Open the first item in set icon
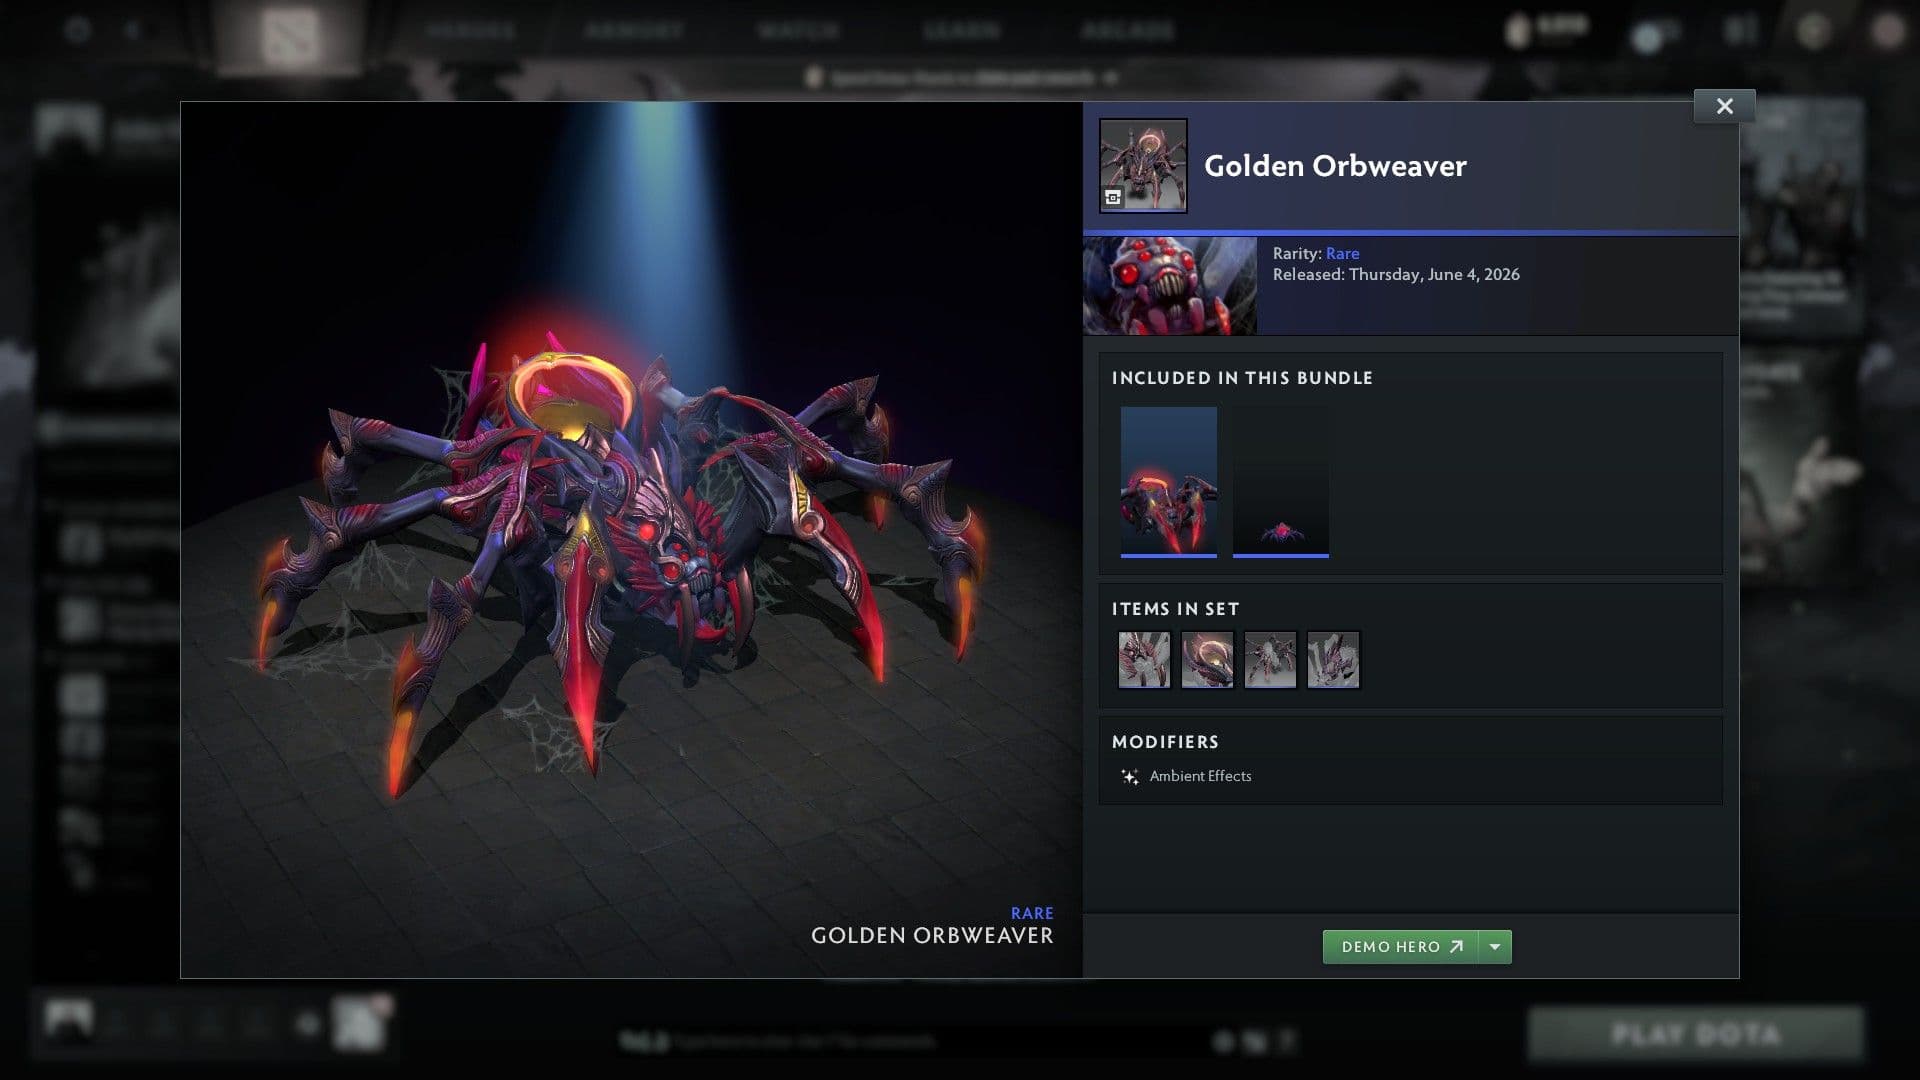The image size is (1920, 1080). coord(1144,660)
